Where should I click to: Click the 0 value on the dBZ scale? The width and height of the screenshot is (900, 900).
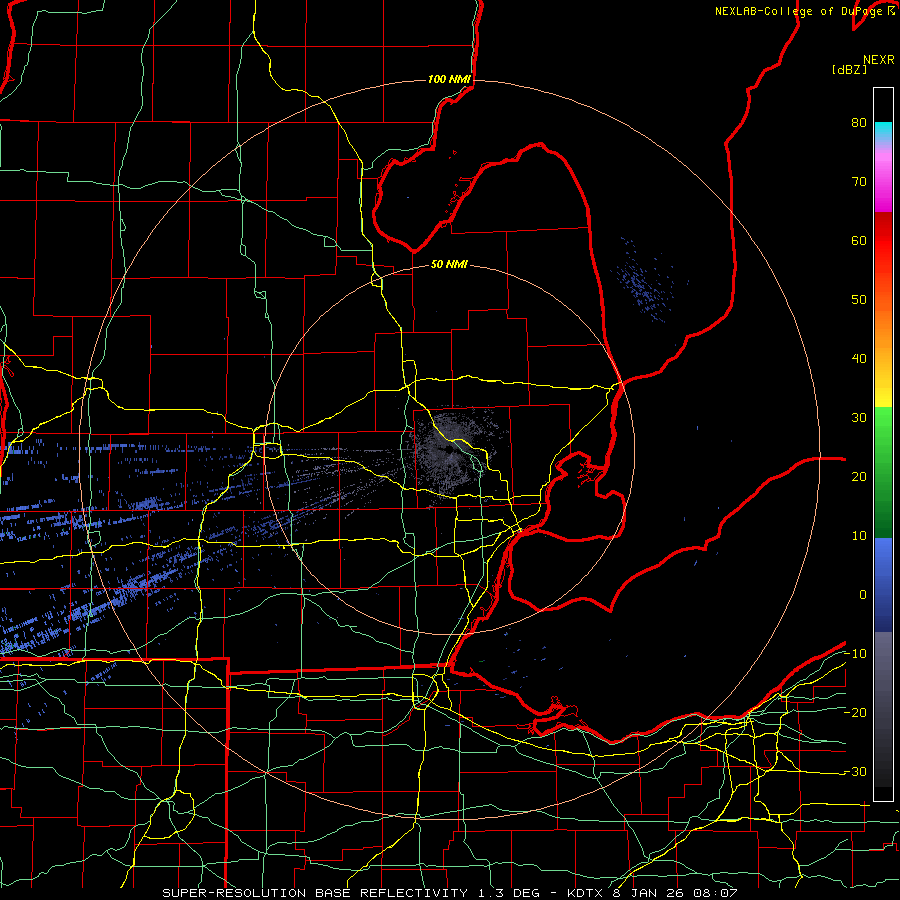[863, 595]
